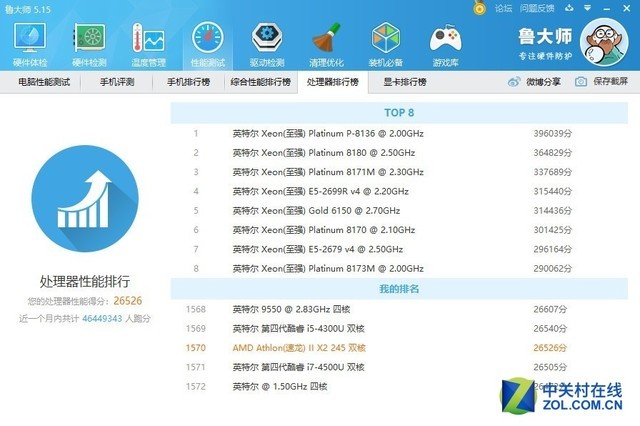640x426 pixels.
Task: Open 硬件体检 hardware checkup icon
Action: pyautogui.click(x=30, y=45)
